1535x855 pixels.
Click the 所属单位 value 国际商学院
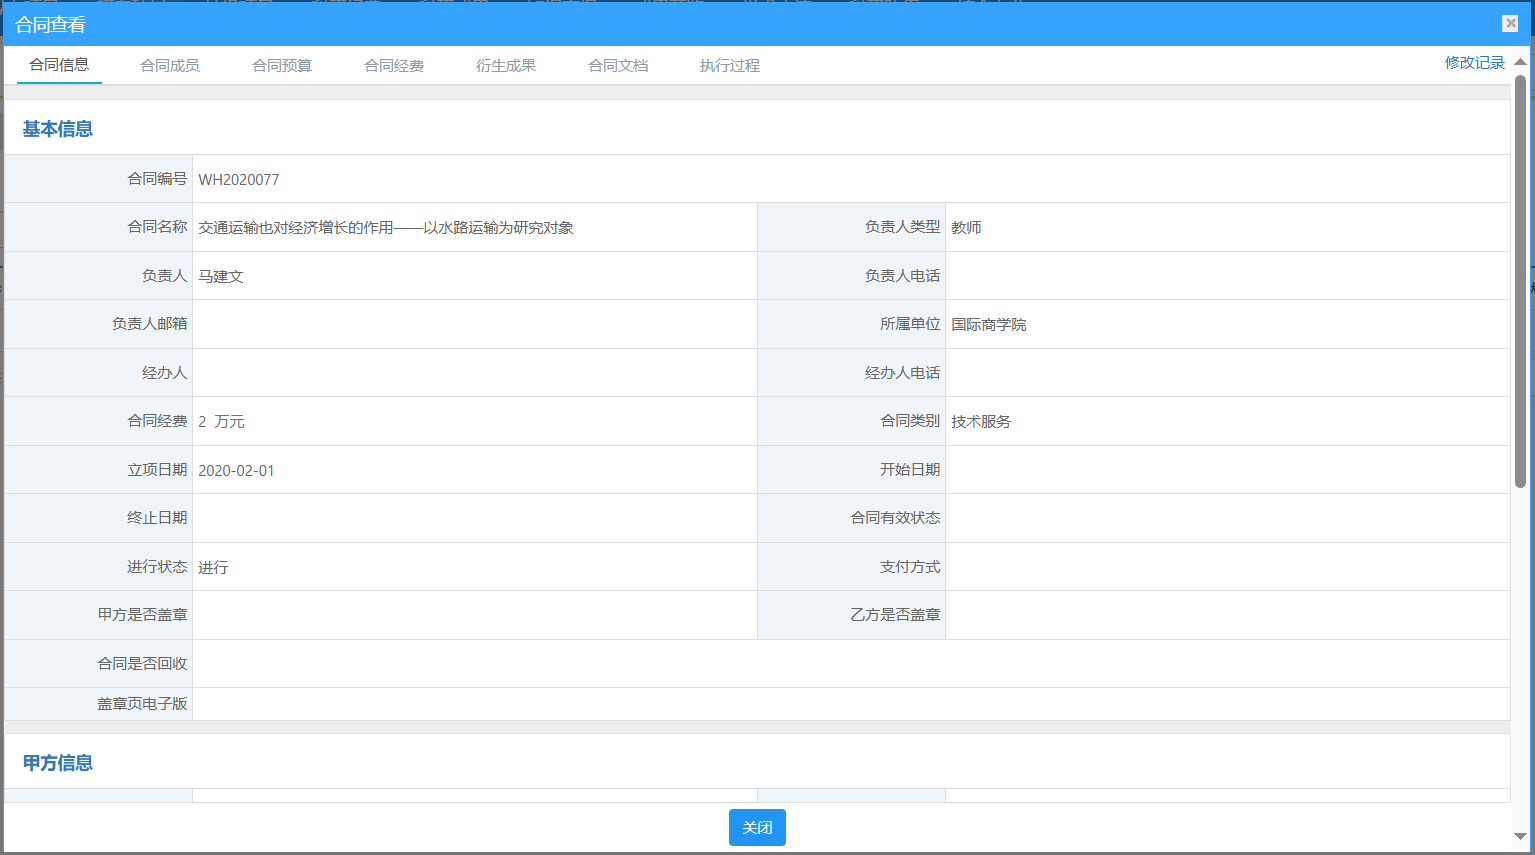988,325
